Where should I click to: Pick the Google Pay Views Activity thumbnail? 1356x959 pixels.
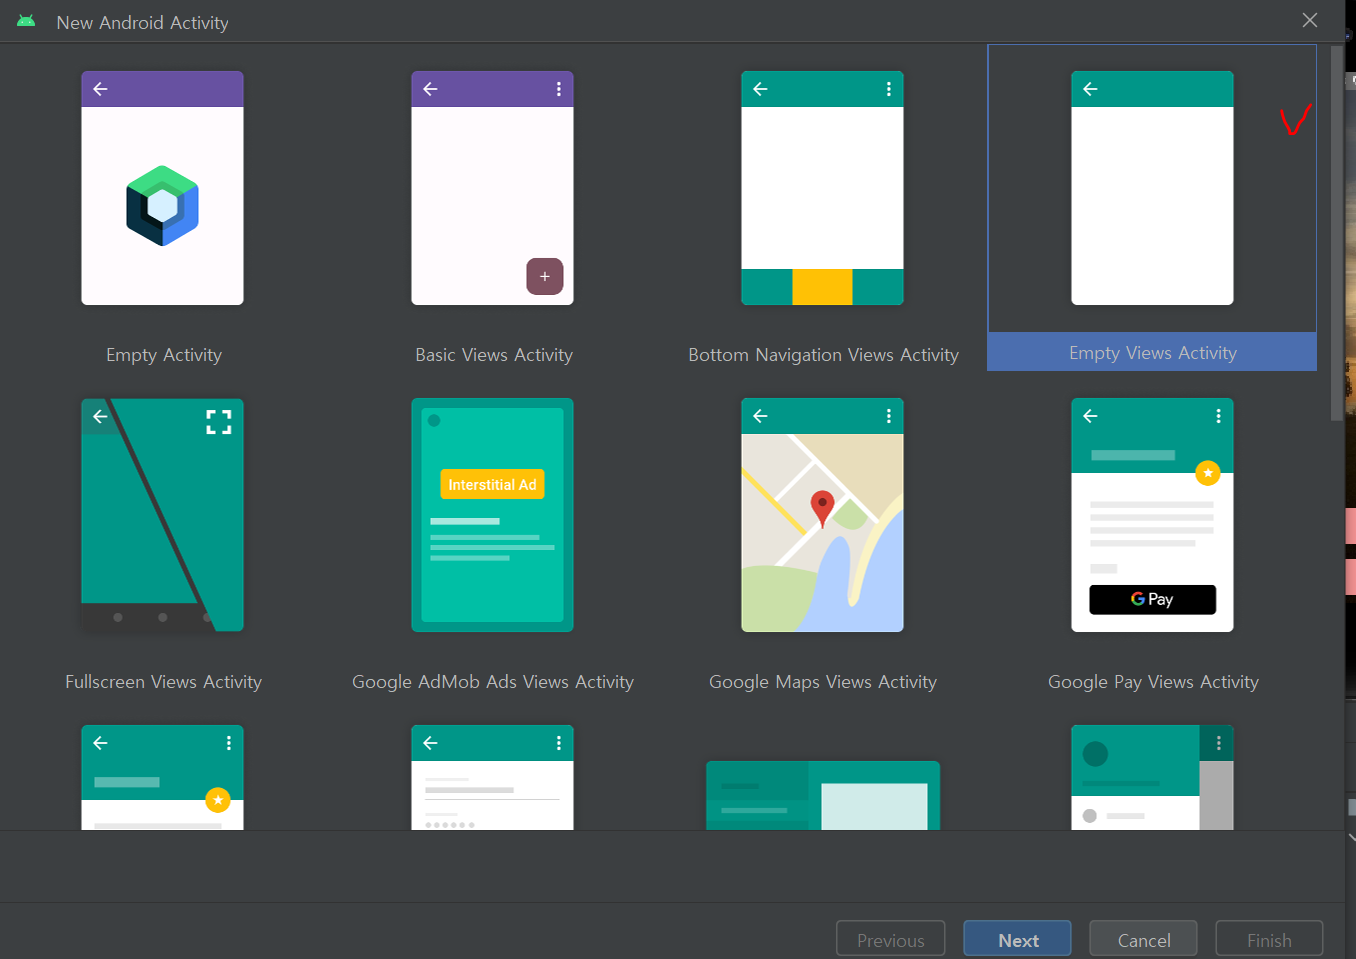(1152, 515)
